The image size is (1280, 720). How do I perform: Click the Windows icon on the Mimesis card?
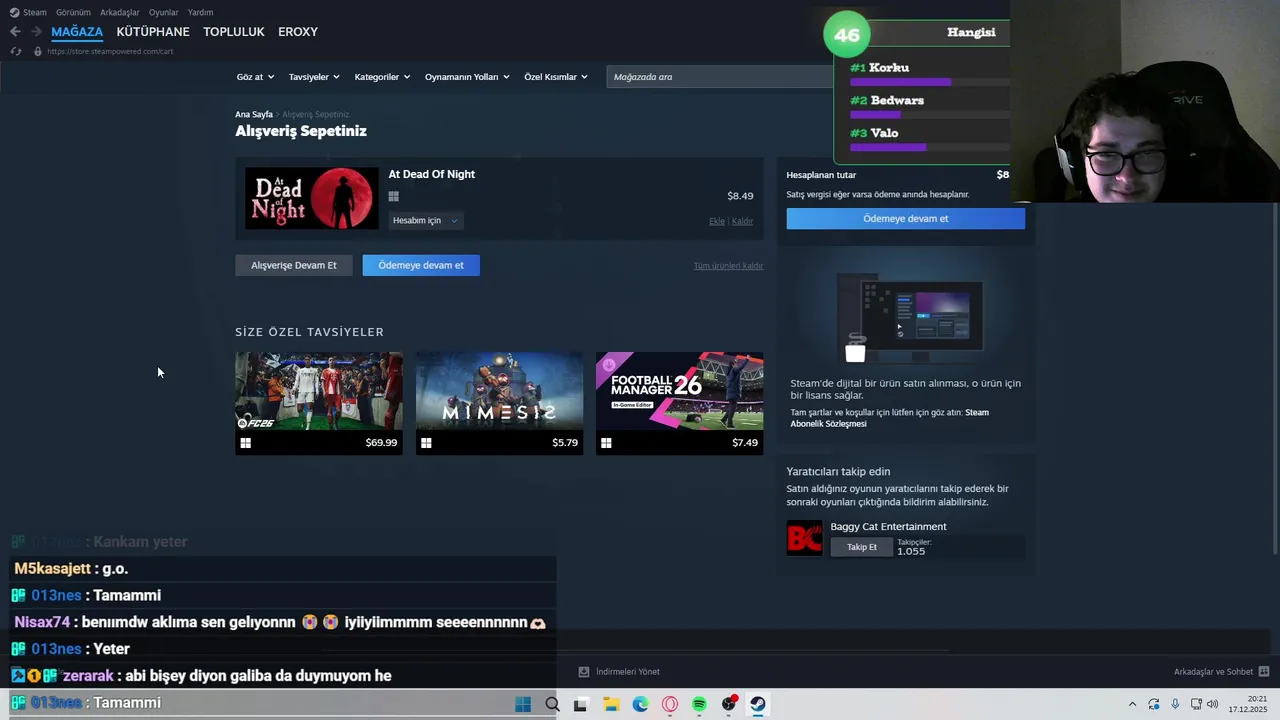click(x=426, y=443)
